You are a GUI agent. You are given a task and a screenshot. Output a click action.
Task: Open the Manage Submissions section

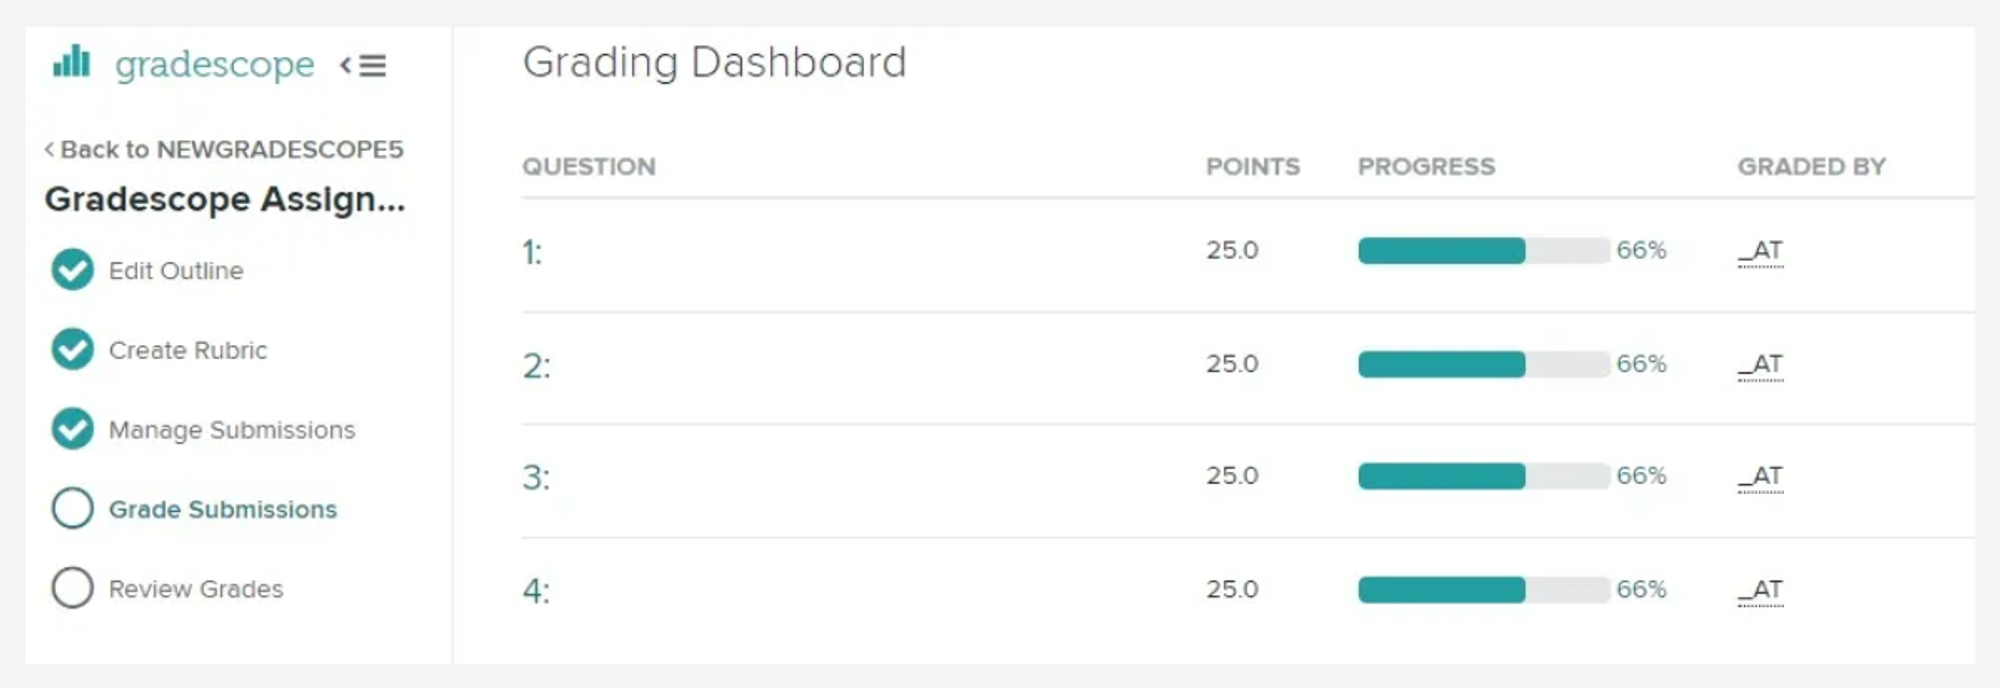click(x=232, y=429)
